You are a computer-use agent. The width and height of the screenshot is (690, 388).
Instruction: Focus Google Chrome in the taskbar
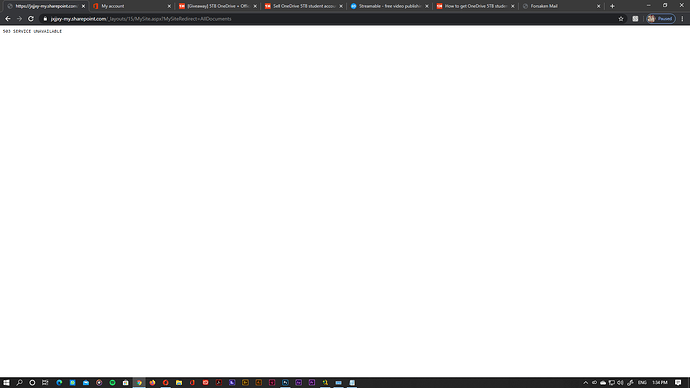click(139, 383)
